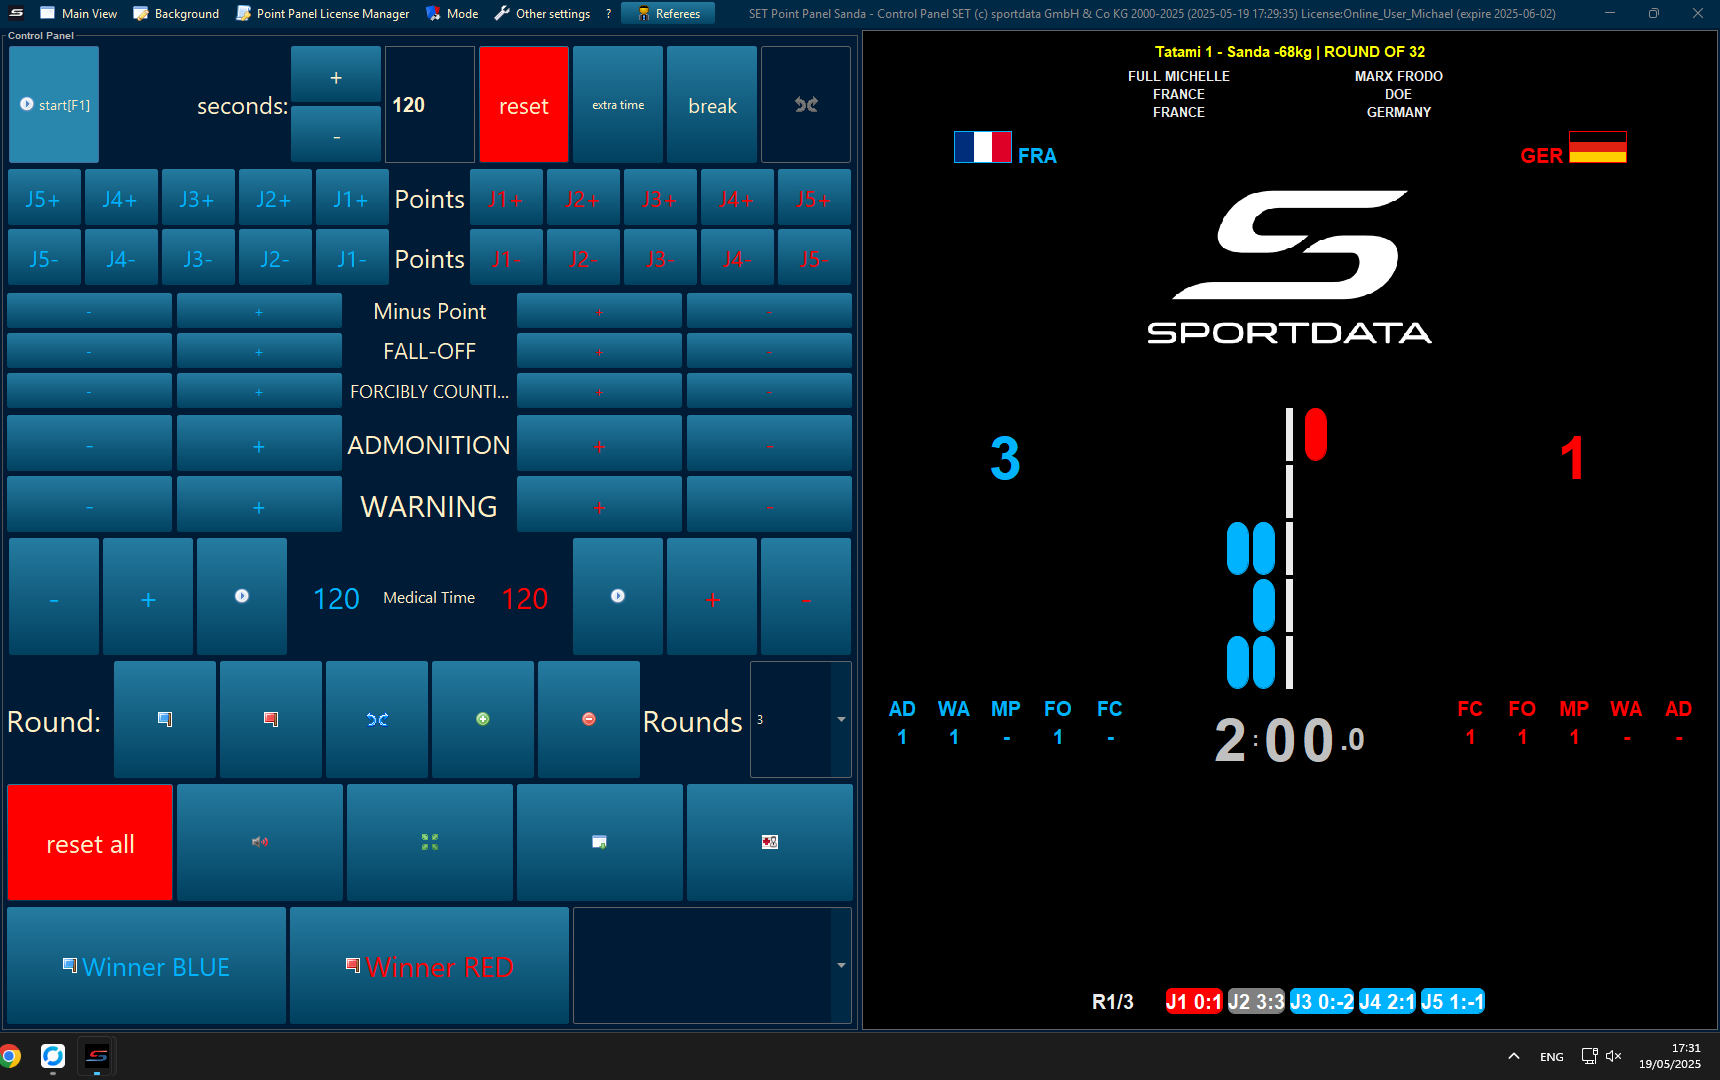Image resolution: width=1720 pixels, height=1080 pixels.
Task: Click the window display icon button
Action: tap(600, 843)
